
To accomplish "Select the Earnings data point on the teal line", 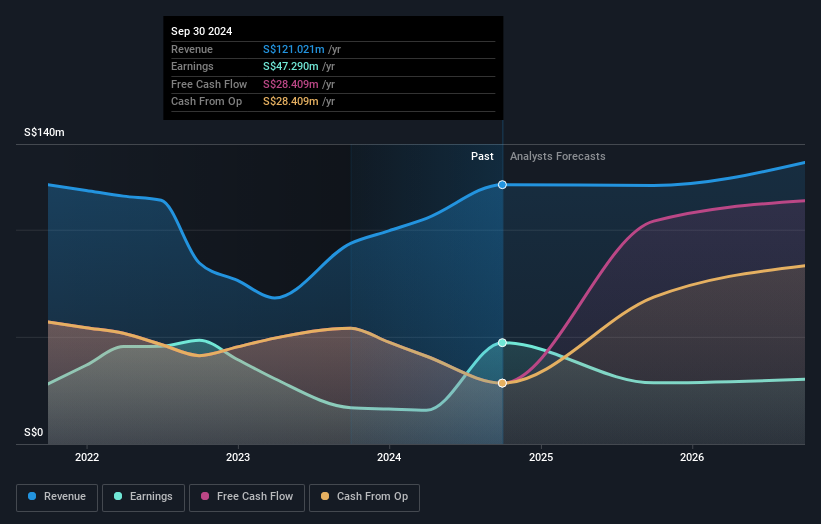I will click(x=502, y=343).
